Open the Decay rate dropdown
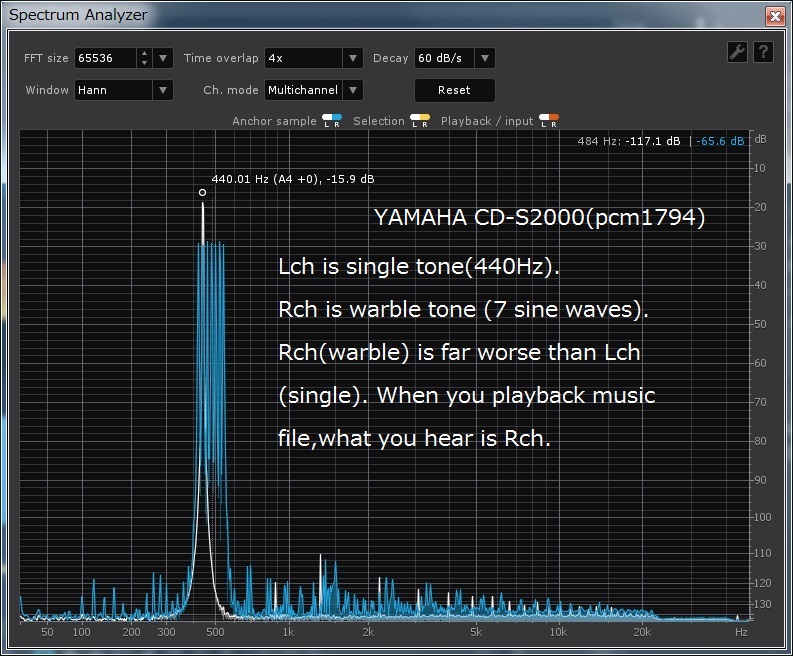This screenshot has width=793, height=656. (485, 58)
